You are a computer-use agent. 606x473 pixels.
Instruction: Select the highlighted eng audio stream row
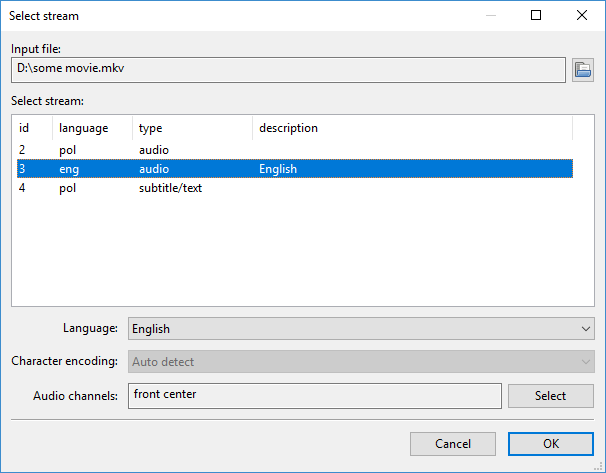pyautogui.click(x=295, y=169)
